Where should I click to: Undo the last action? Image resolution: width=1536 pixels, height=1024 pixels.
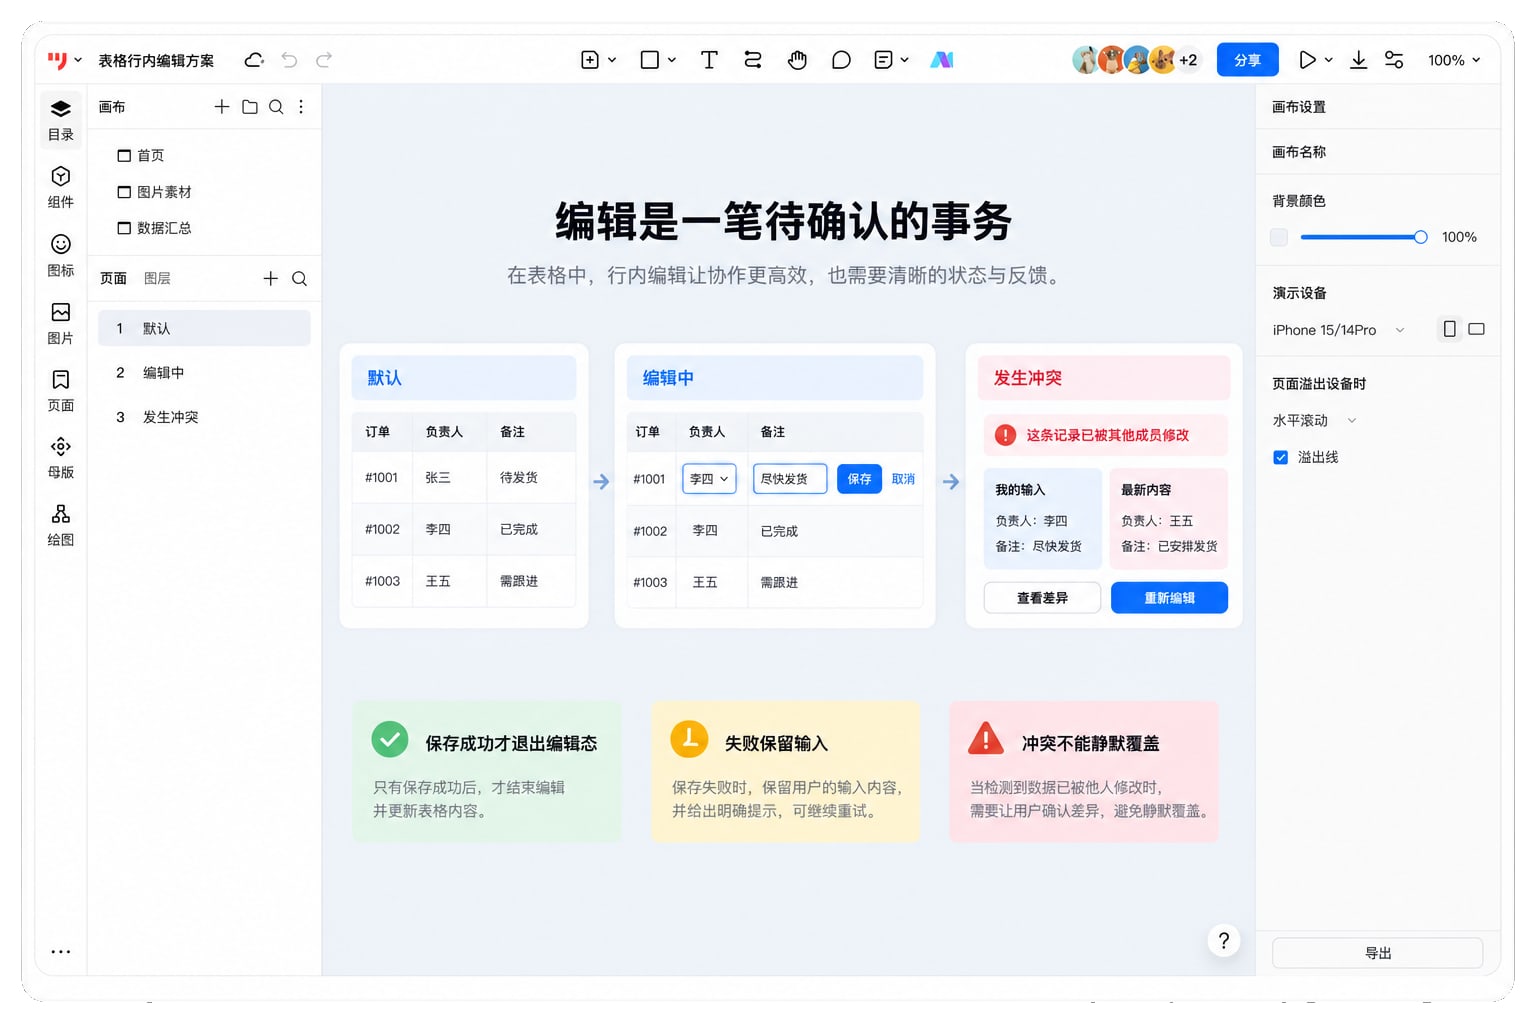(289, 60)
